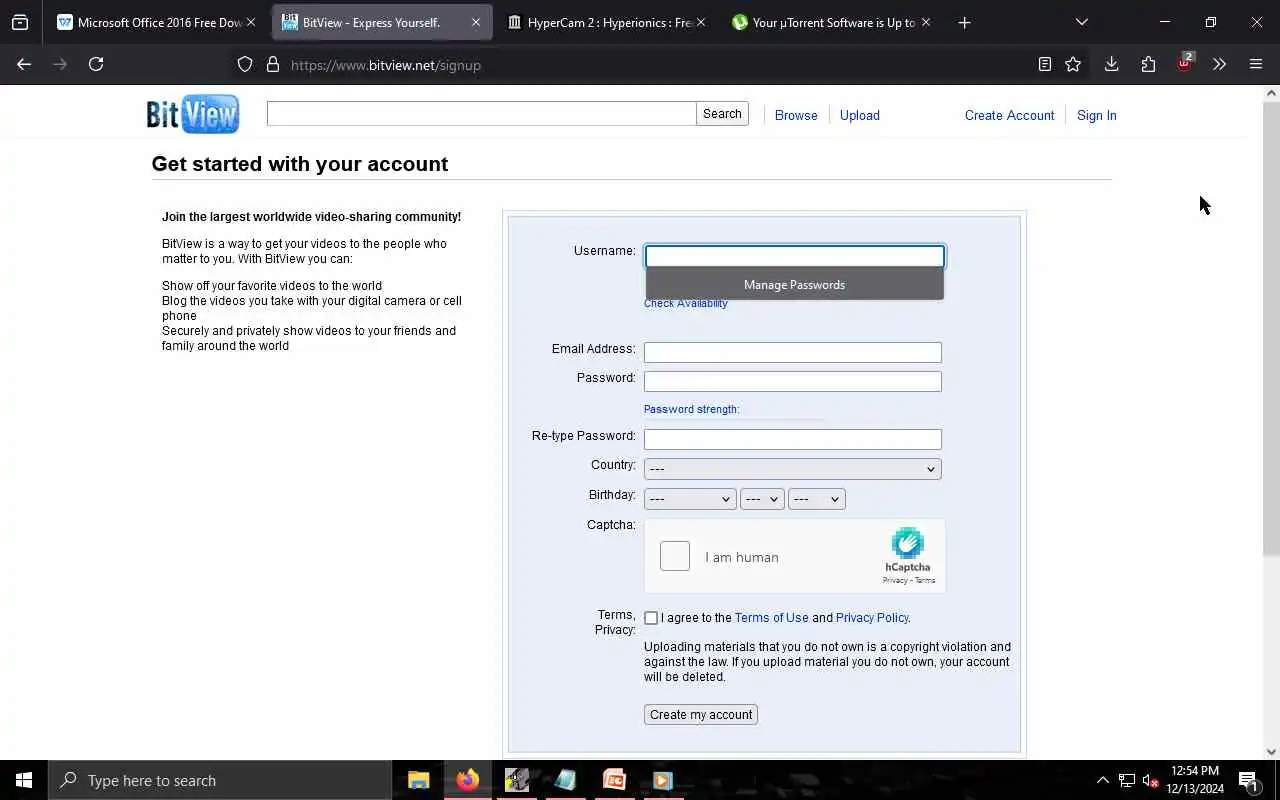Click the Windows taskbar search box
The image size is (1280, 800).
click(x=220, y=780)
